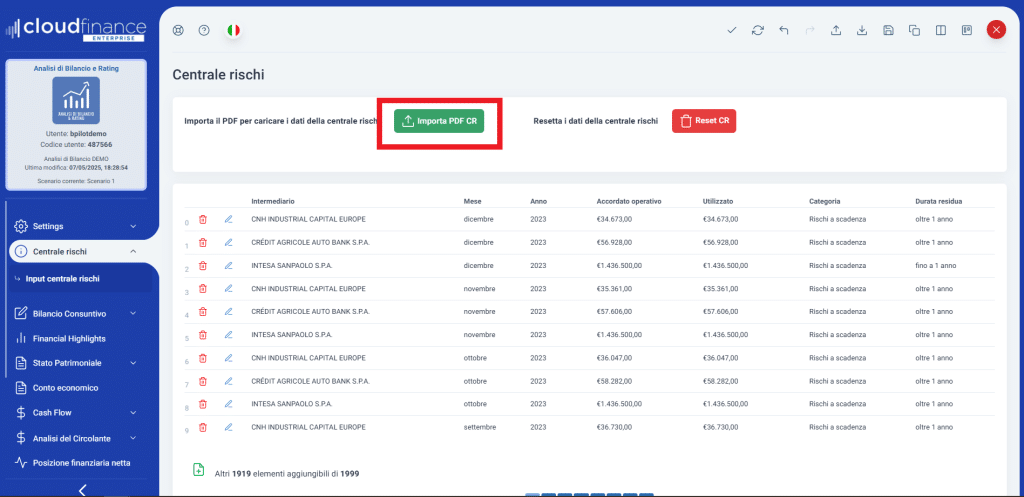Click the Utilizzato column header
Viewport: 1024px width, 497px height.
click(717, 201)
